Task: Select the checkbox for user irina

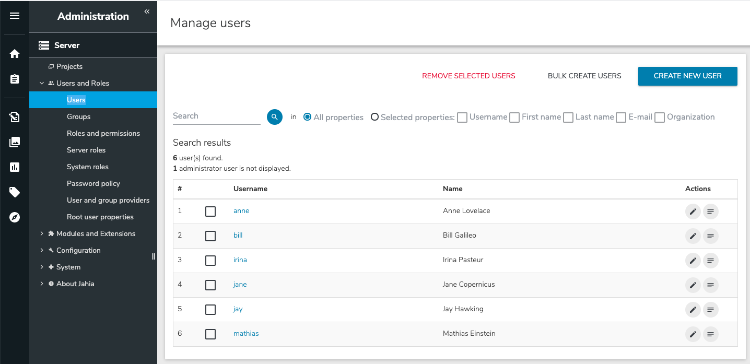Action: (x=210, y=260)
